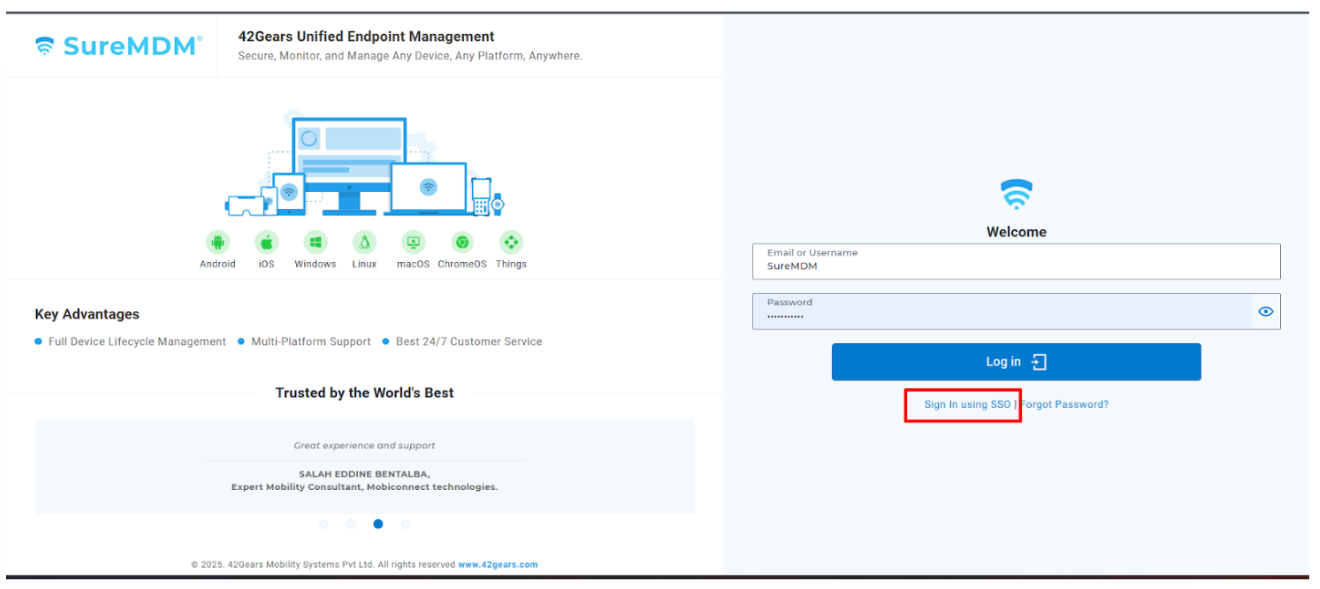Go to second testimonial carousel dot

pos(351,524)
